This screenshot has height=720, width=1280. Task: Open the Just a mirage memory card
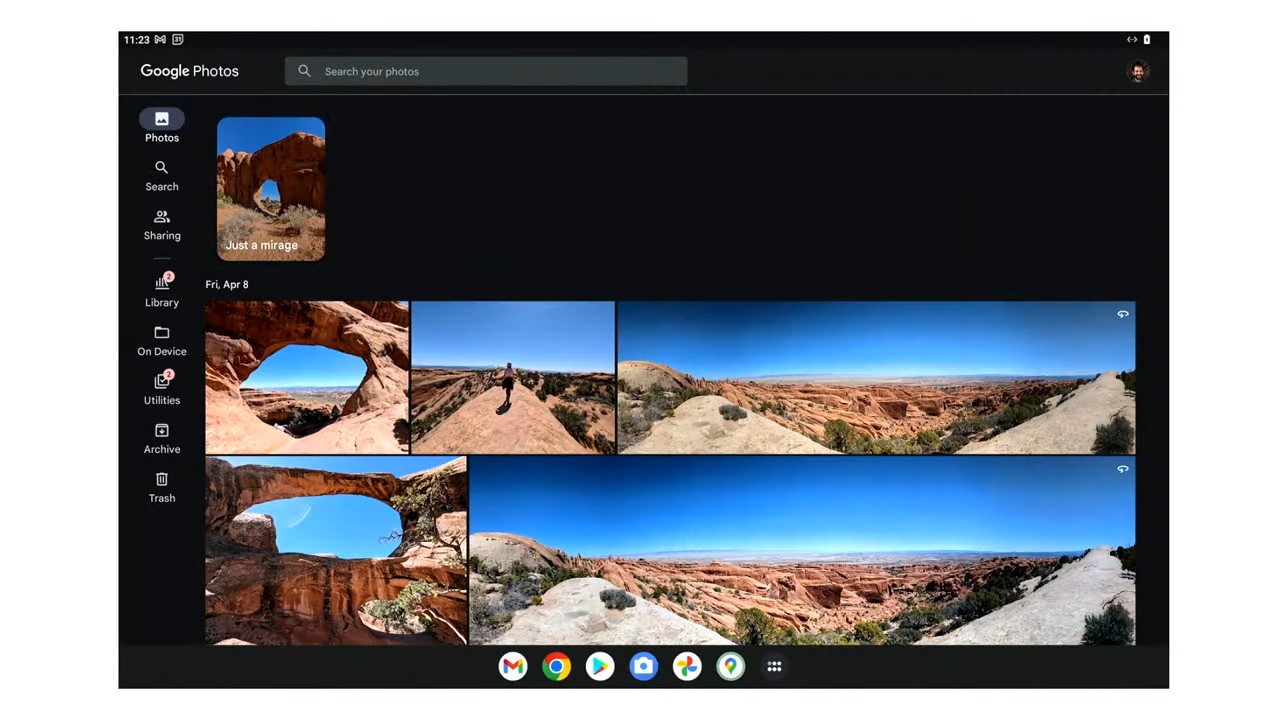coord(271,189)
